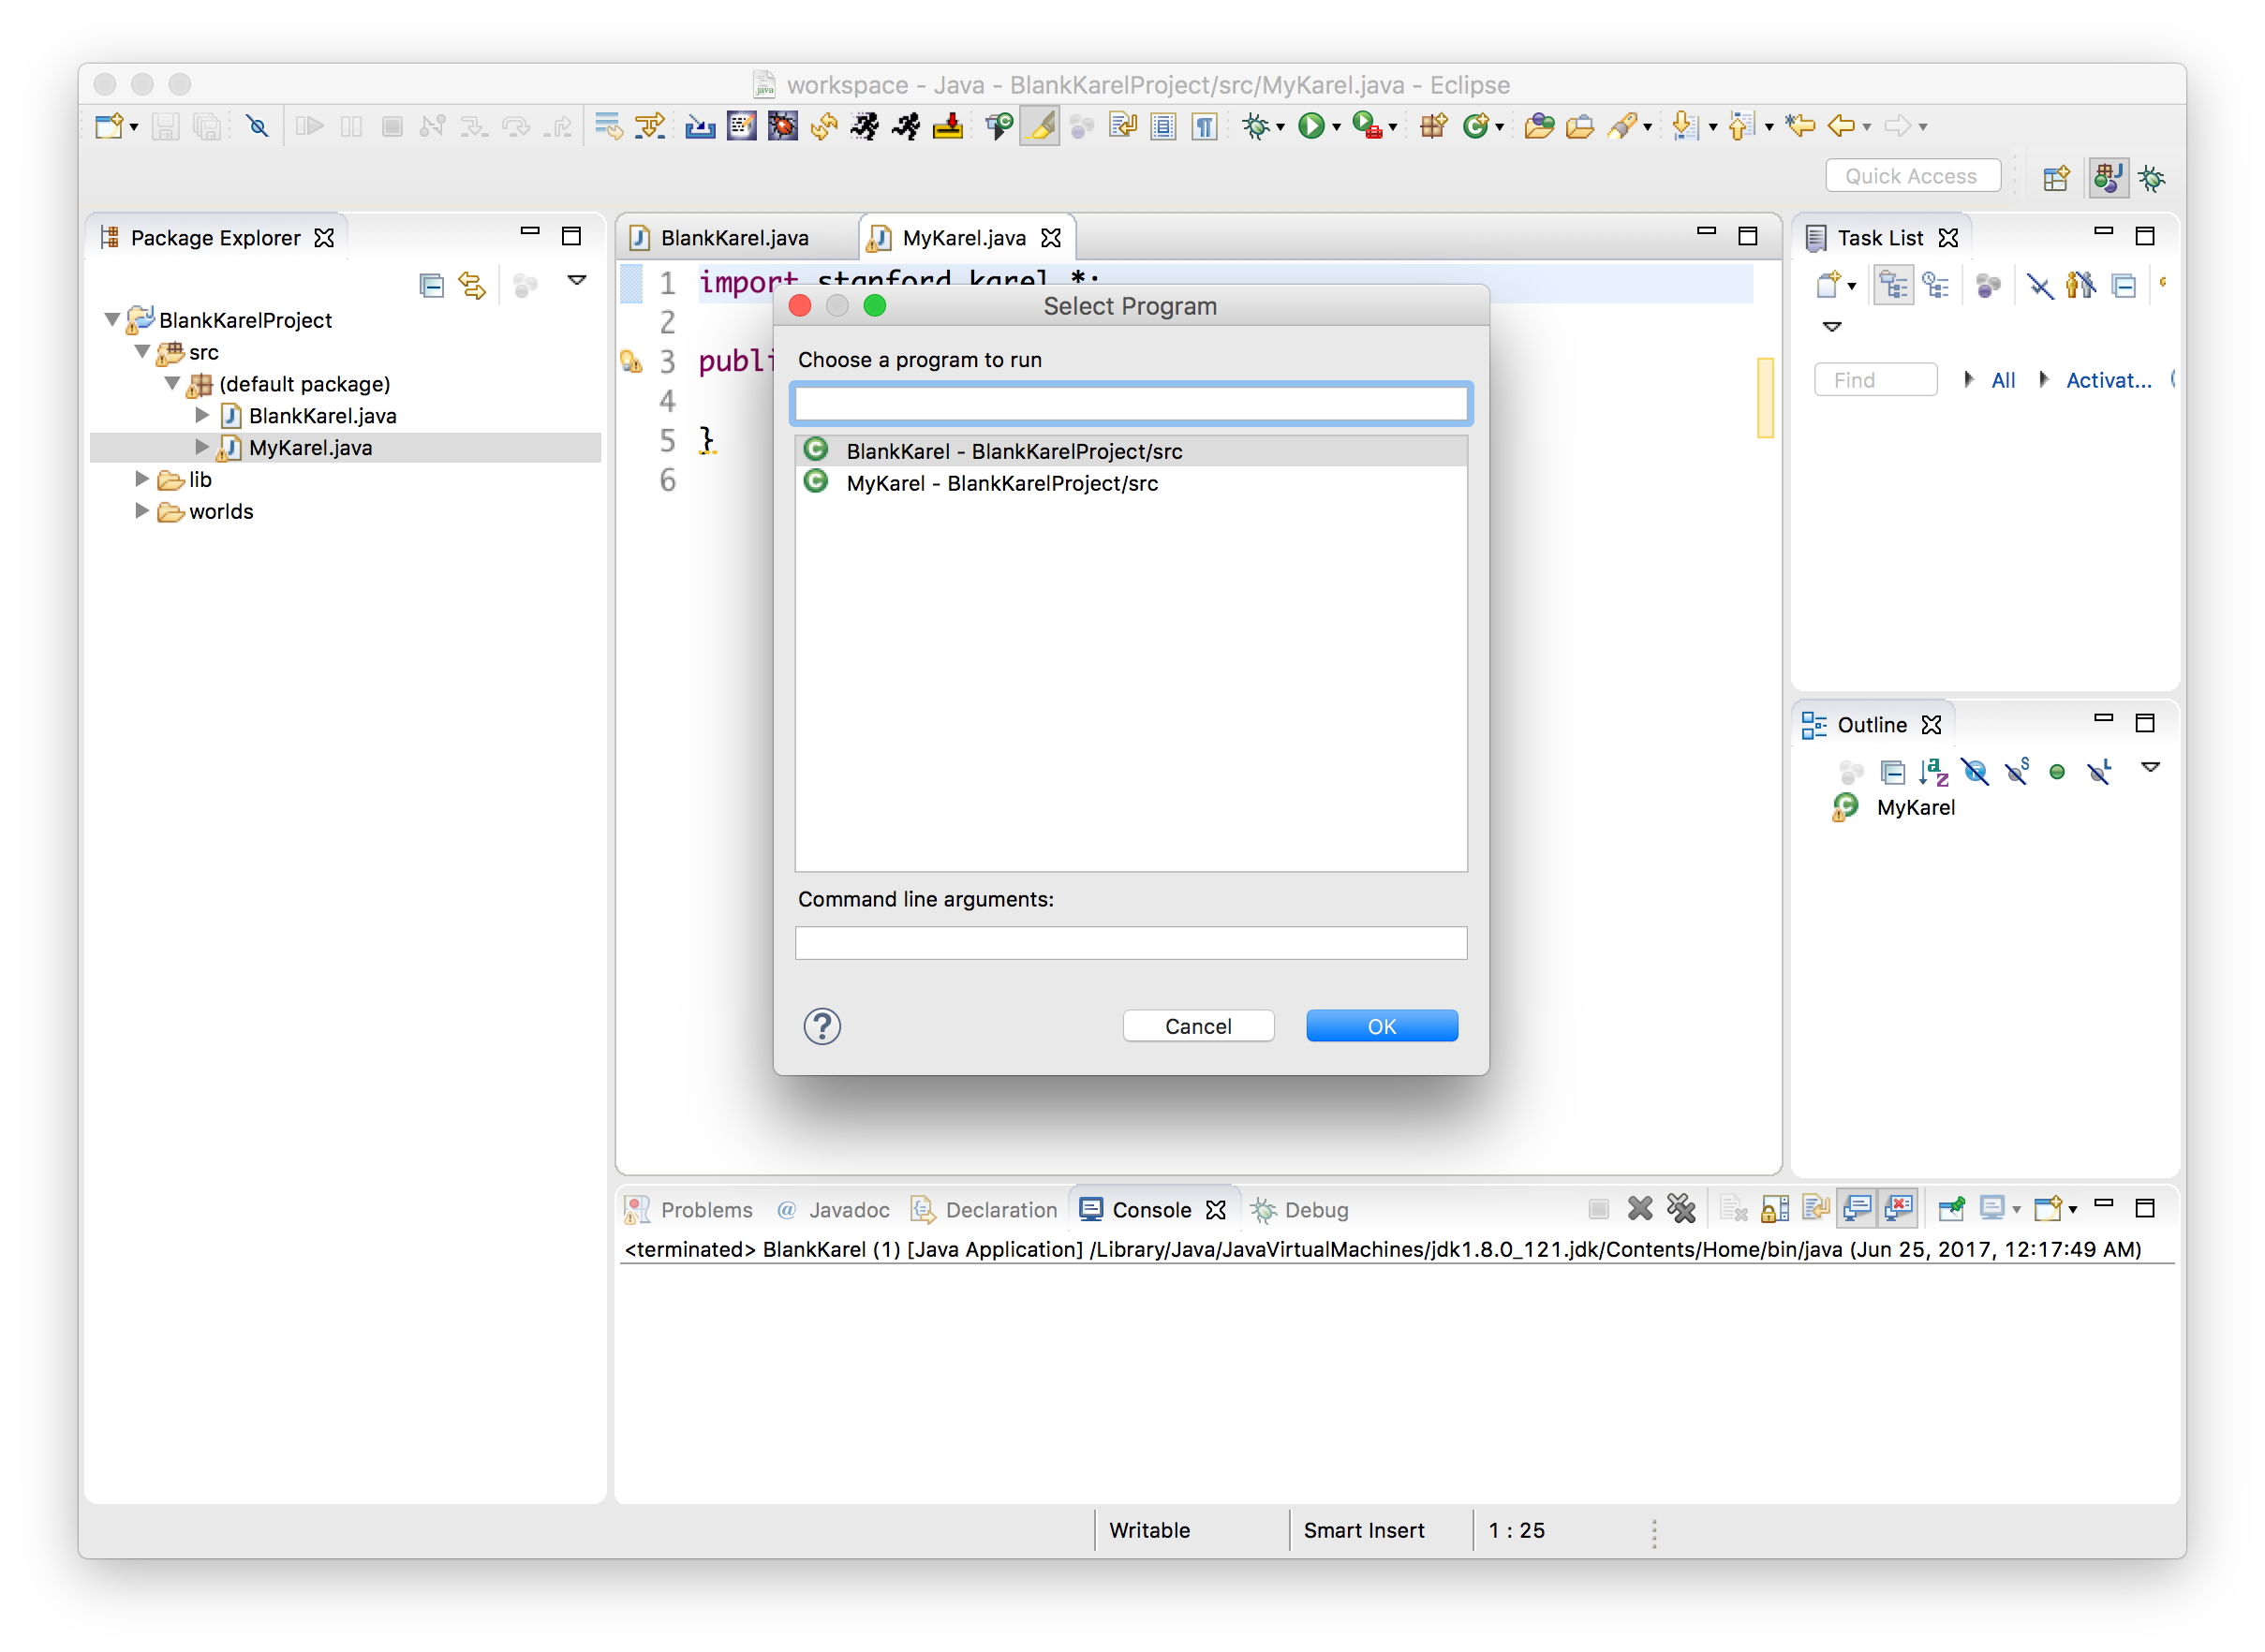Expand the lib folder arrow

(142, 479)
